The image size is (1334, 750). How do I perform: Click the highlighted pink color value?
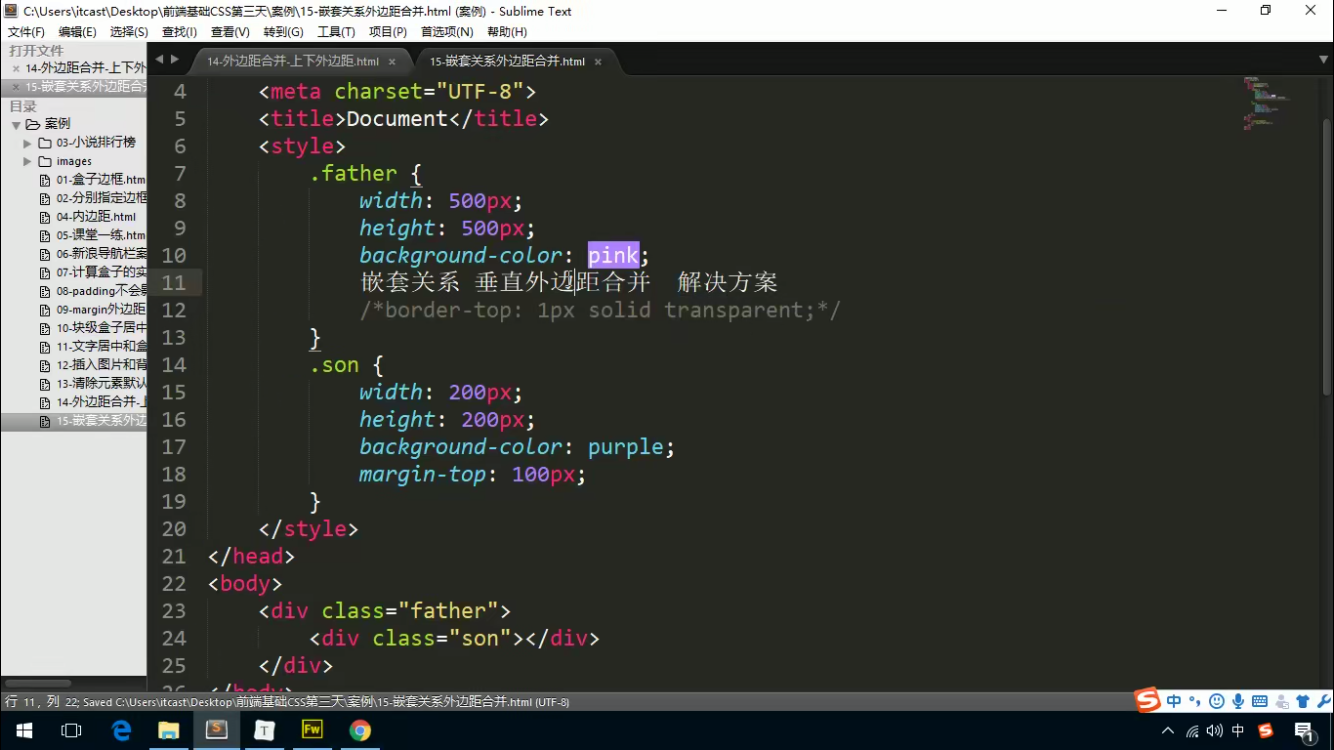click(613, 256)
